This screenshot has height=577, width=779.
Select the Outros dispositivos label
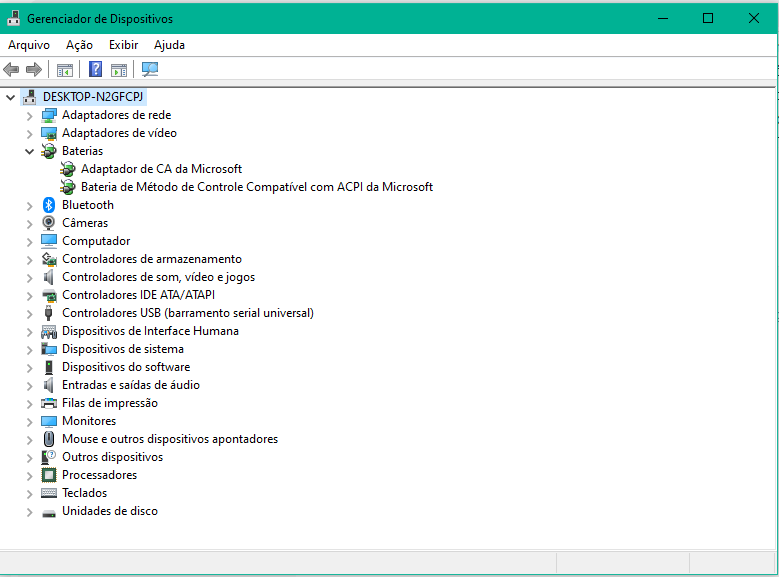pyautogui.click(x=112, y=457)
